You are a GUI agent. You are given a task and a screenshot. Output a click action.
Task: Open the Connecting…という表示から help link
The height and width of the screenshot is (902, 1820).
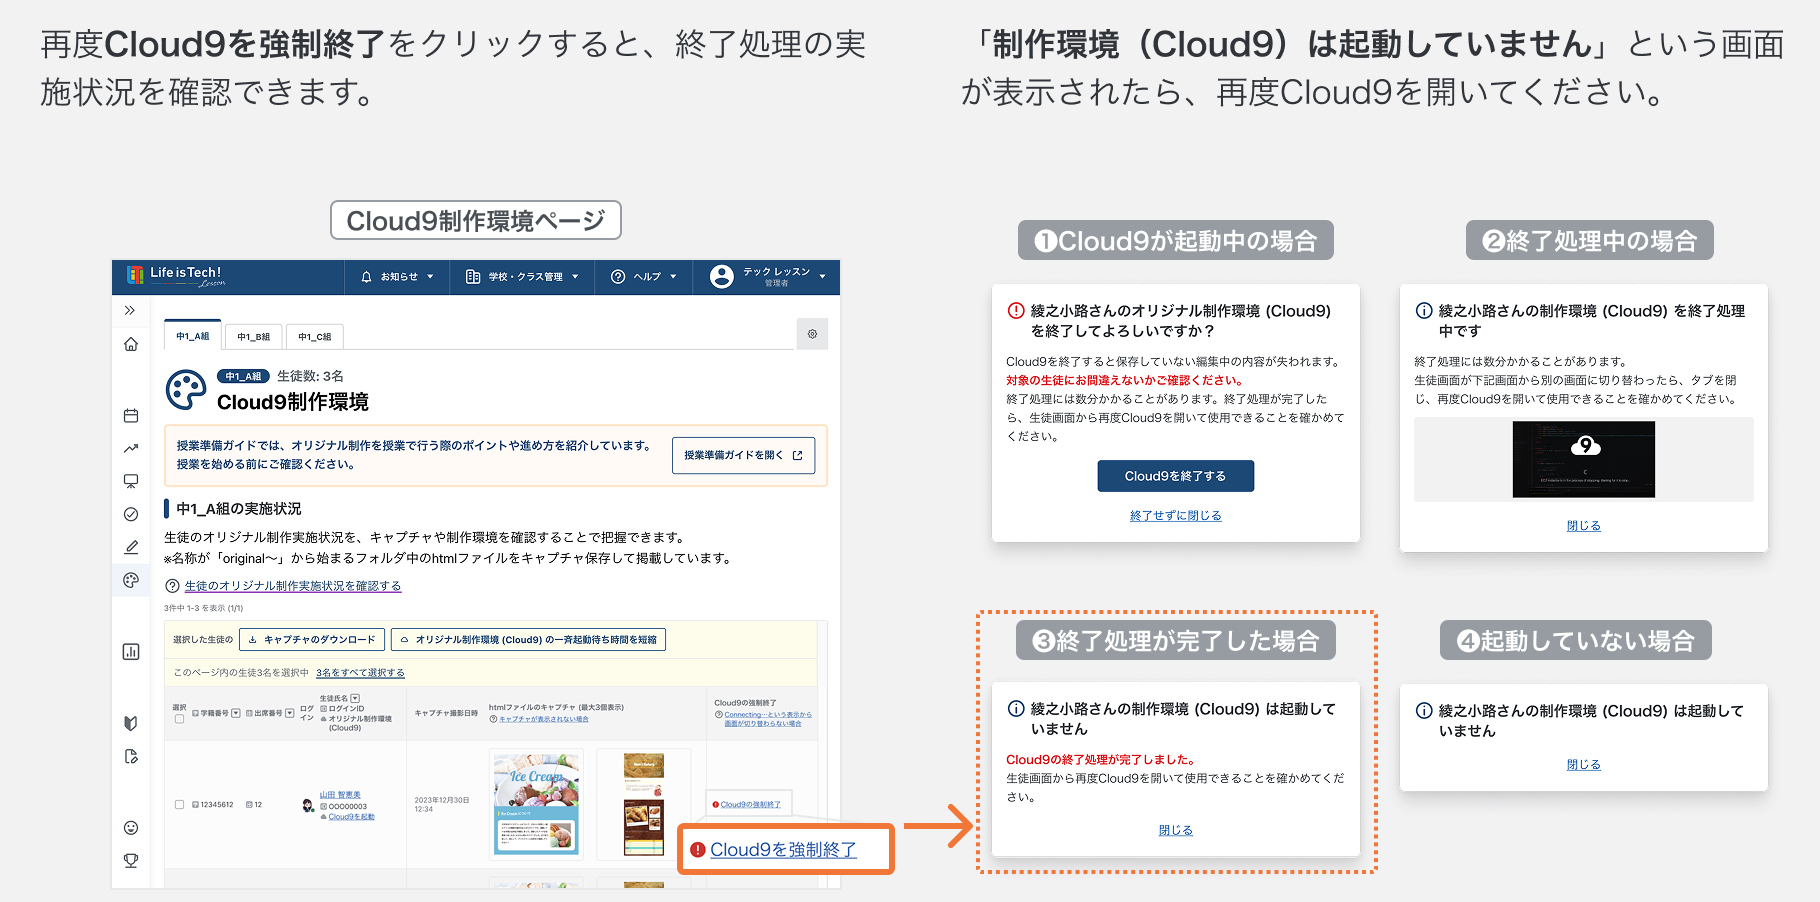tap(768, 719)
